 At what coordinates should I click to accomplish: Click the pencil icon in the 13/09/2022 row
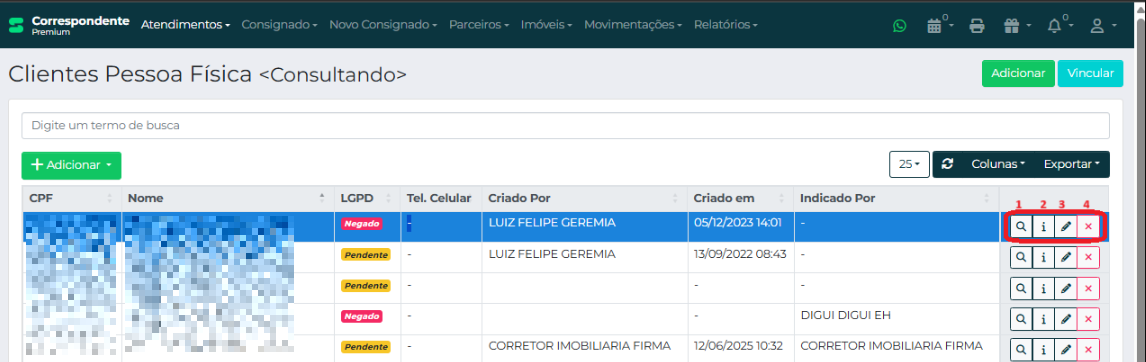point(1066,257)
